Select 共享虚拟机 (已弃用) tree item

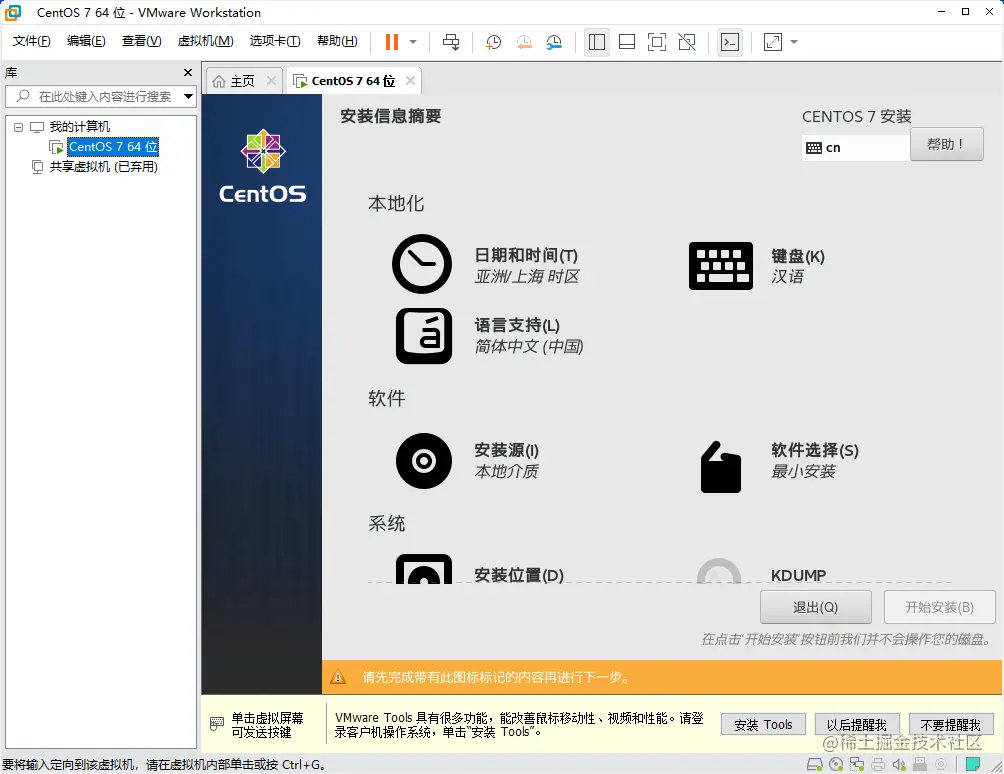[x=103, y=166]
